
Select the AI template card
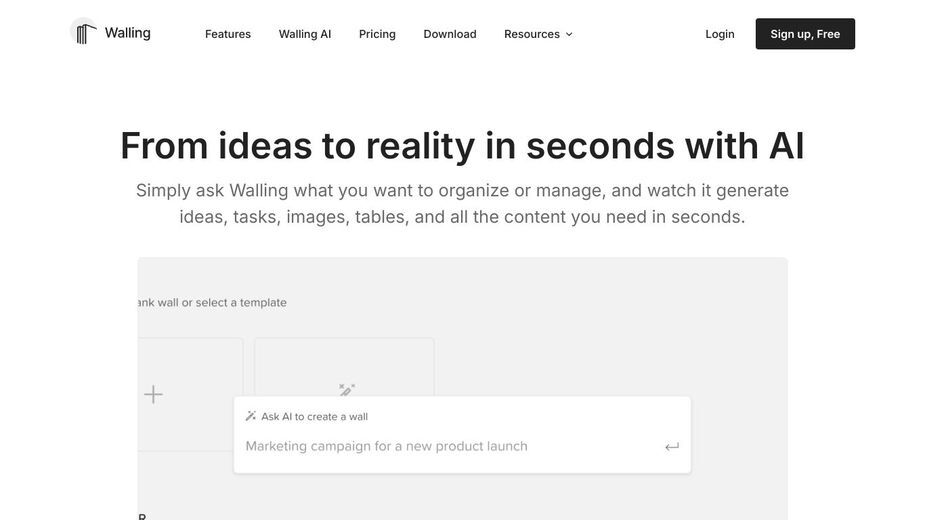[345, 367]
